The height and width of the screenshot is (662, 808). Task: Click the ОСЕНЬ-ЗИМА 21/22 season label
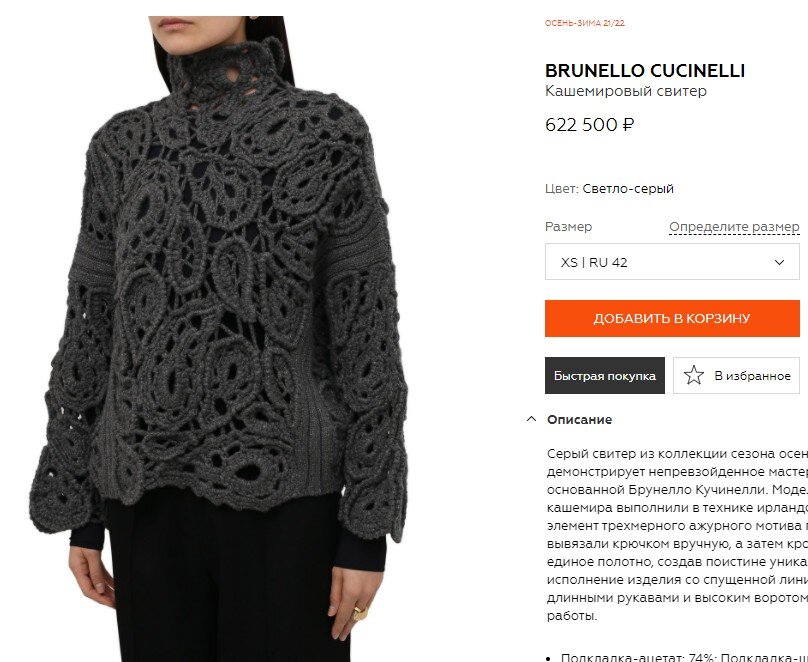[585, 23]
